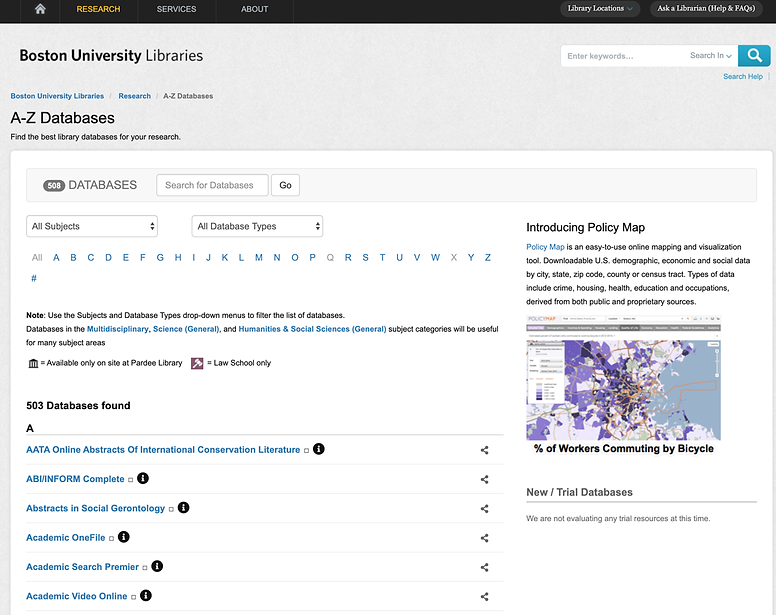Image resolution: width=776 pixels, height=615 pixels.
Task: Open info icon for ABI/INFORM Complete
Action: (x=143, y=478)
